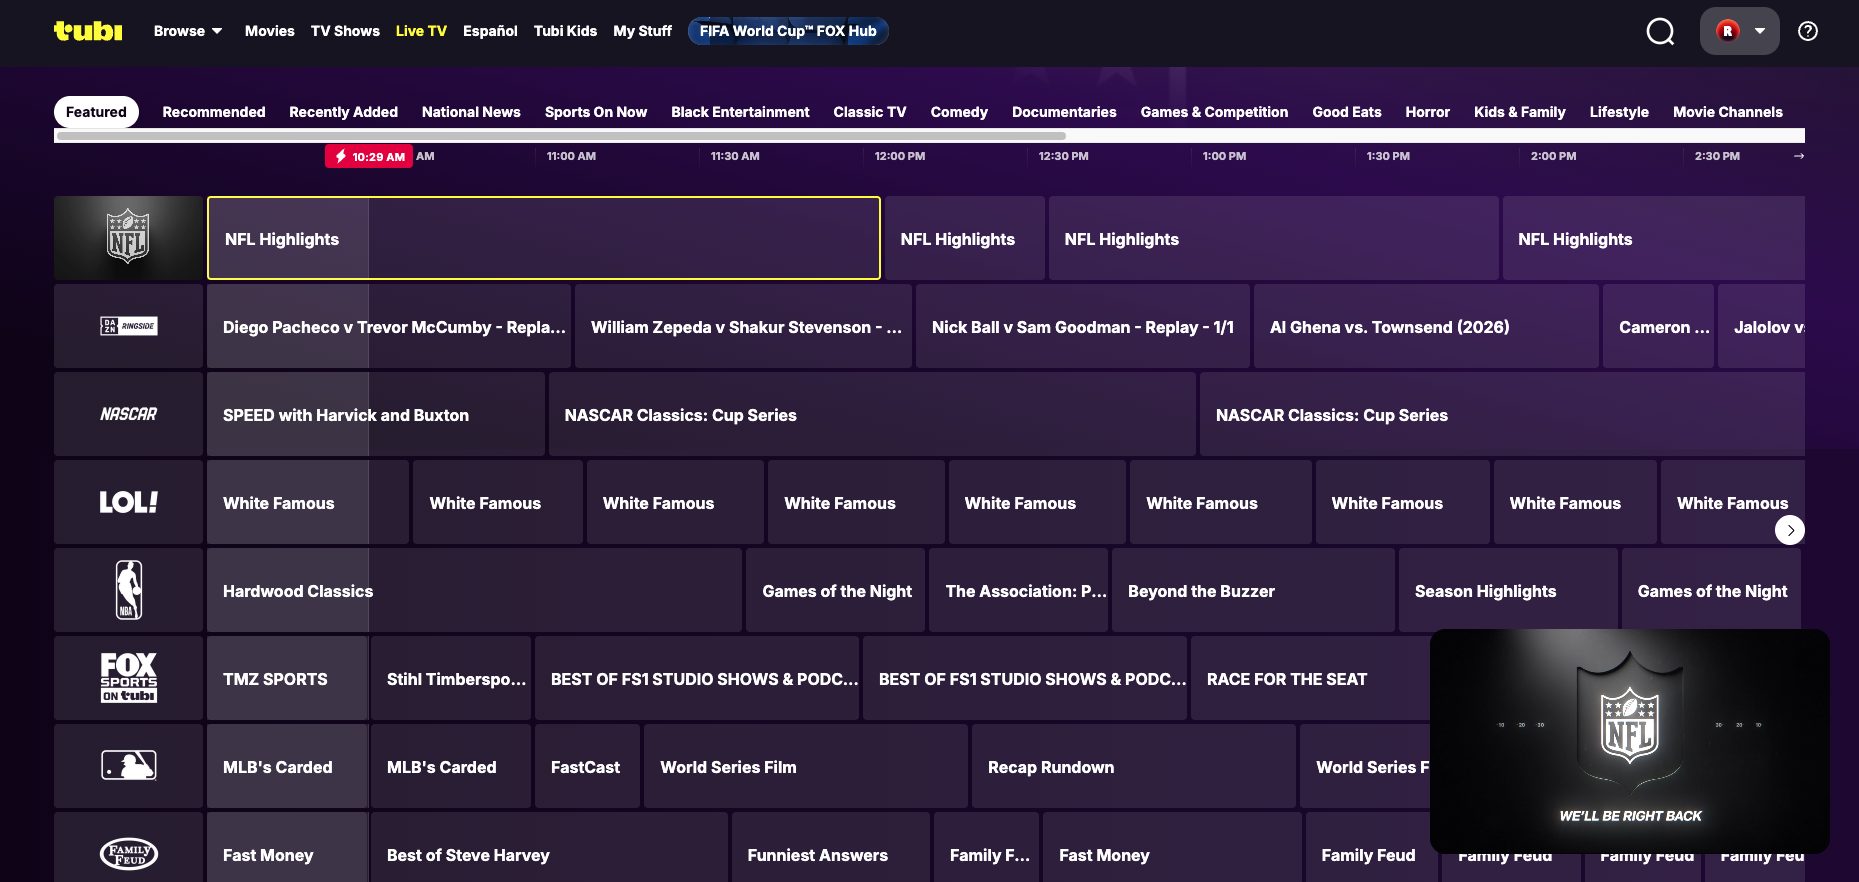
Task: Open My Stuff
Action: point(642,31)
